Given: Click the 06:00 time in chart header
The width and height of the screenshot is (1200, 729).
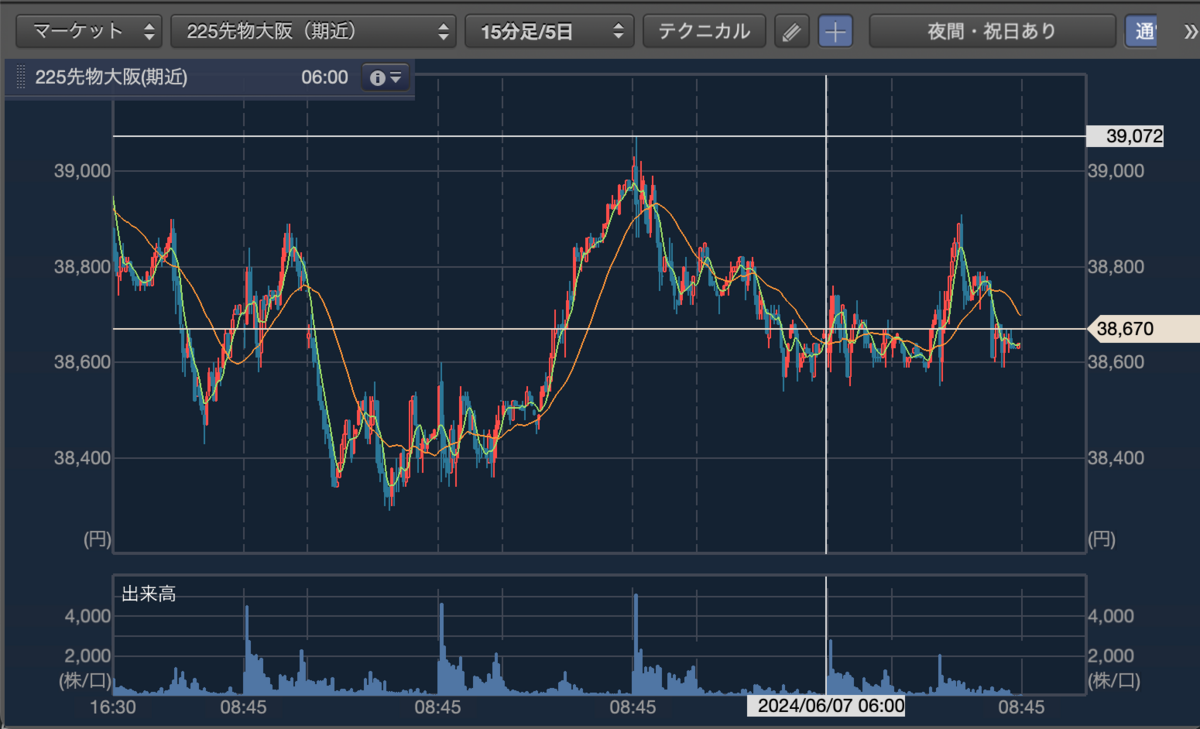Looking at the screenshot, I should coord(325,77).
